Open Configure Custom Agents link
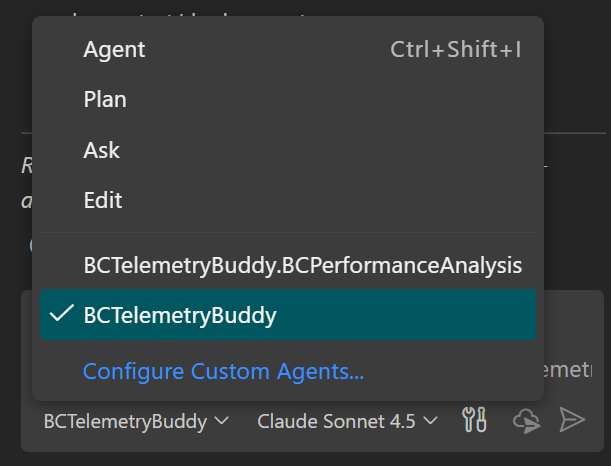The image size is (611, 466). click(223, 372)
